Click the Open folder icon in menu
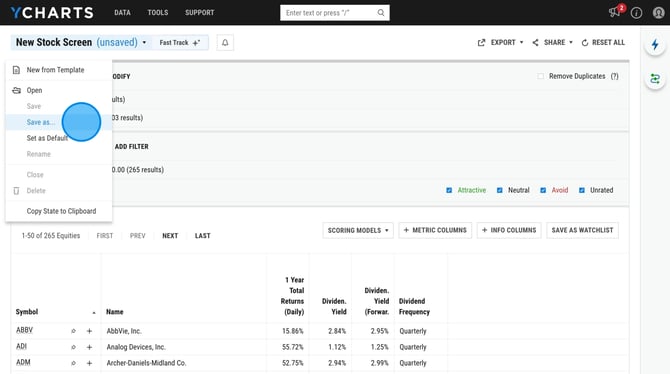Viewport: 670px width, 374px height. 16,90
